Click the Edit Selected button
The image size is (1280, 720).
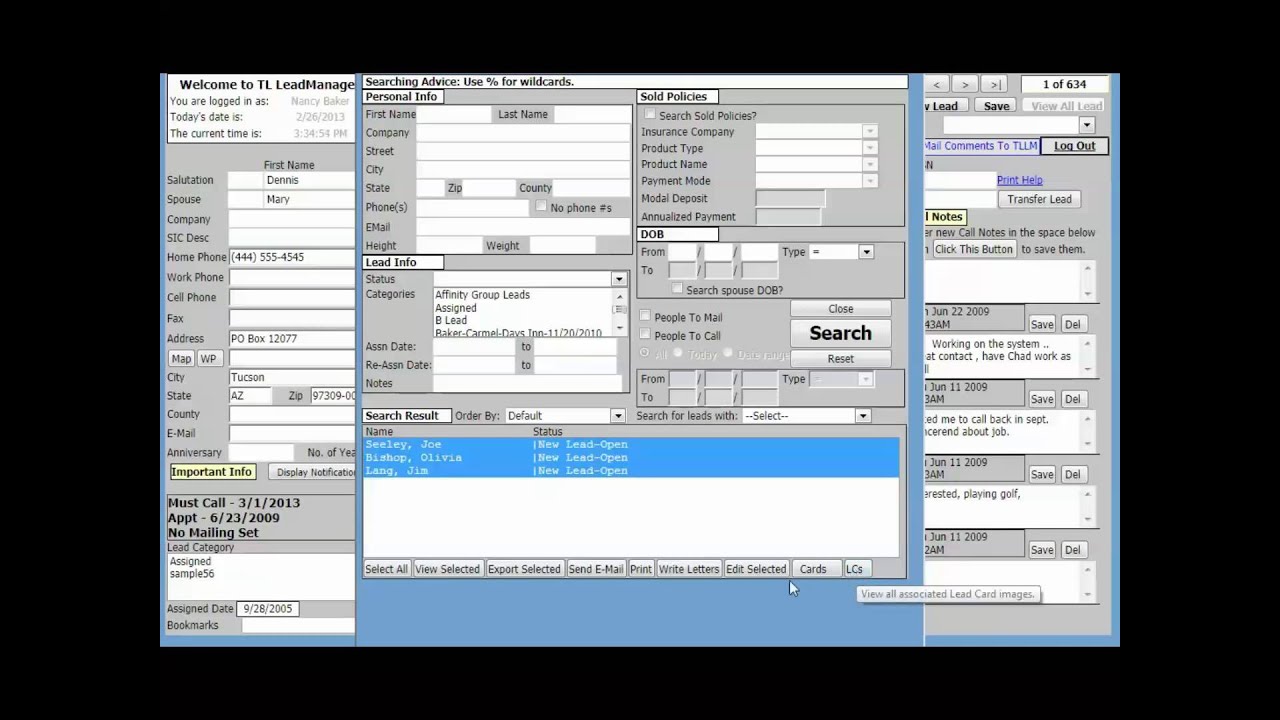[756, 570]
